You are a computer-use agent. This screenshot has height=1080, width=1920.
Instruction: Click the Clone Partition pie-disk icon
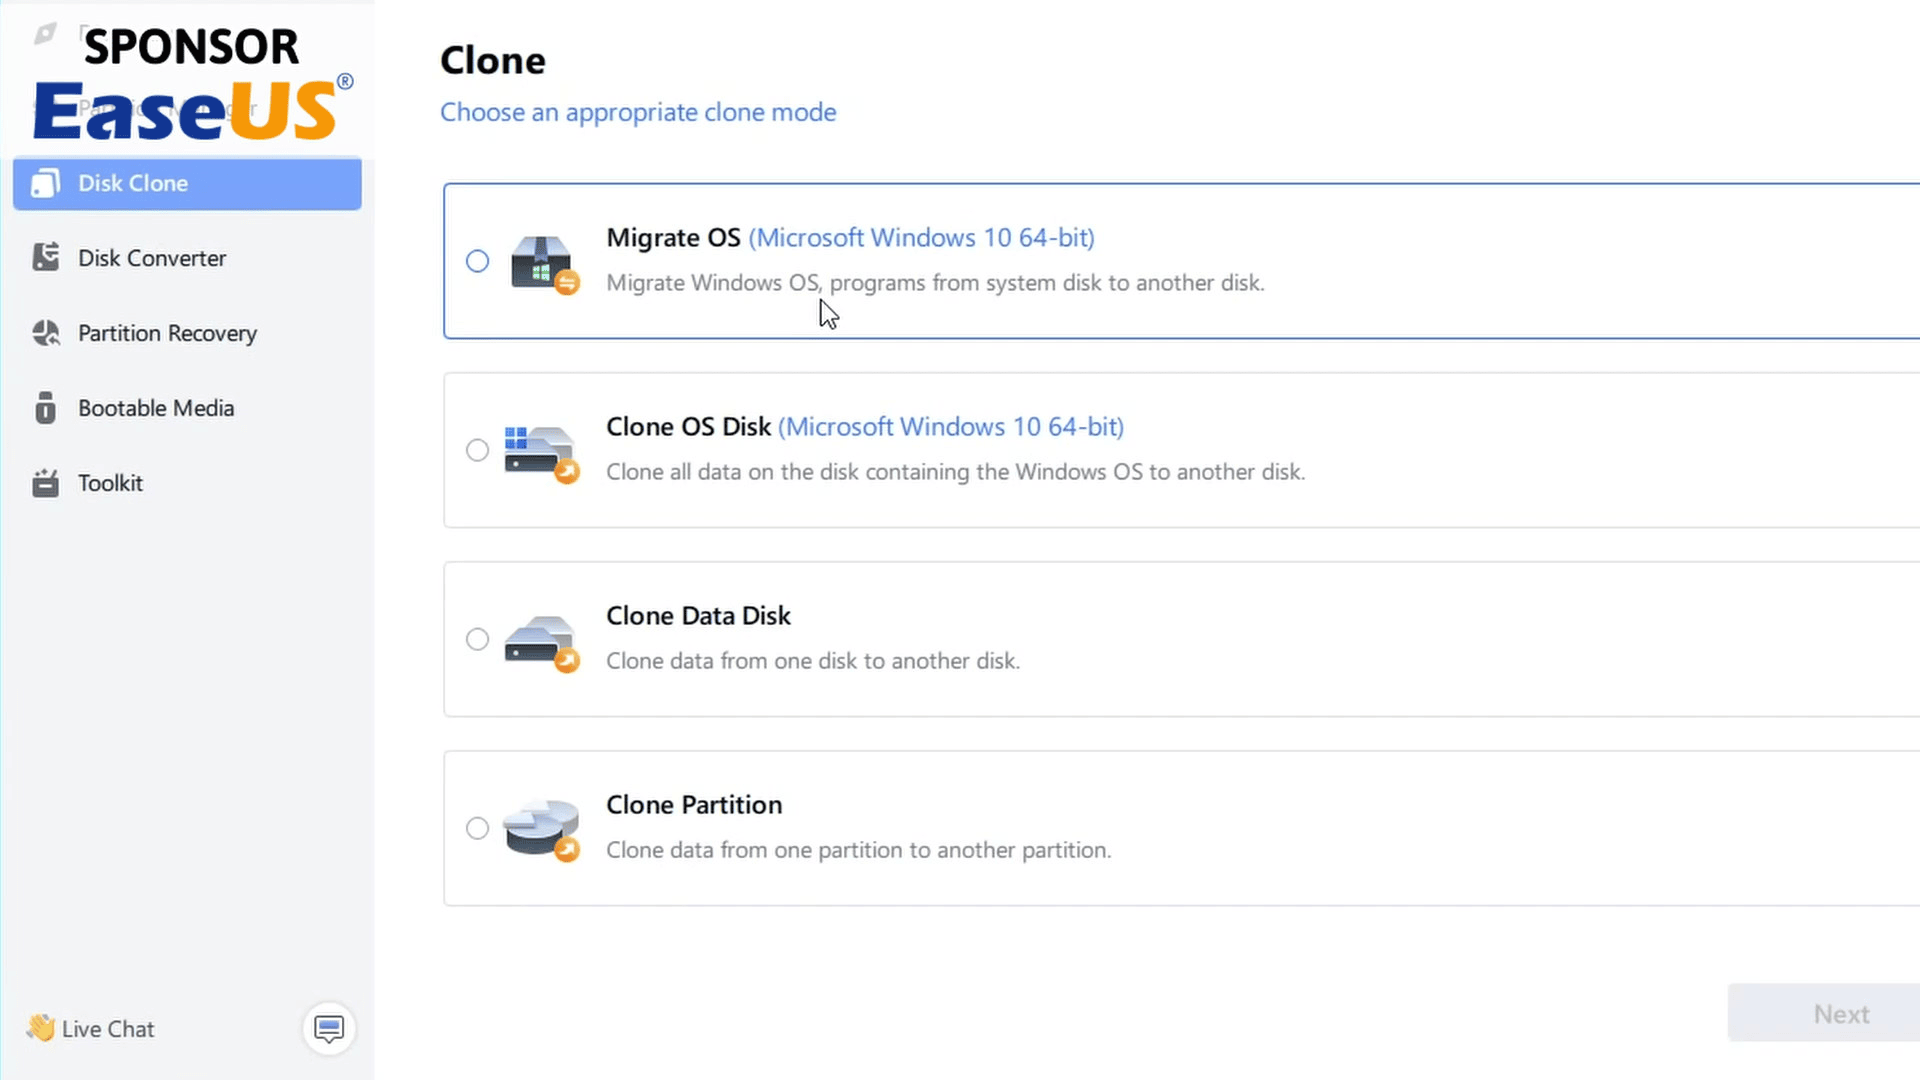coord(541,830)
